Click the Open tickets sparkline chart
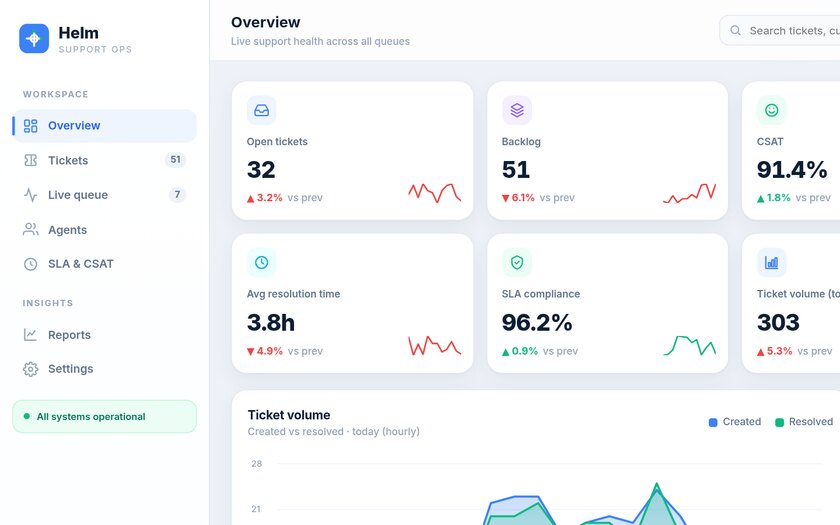The width and height of the screenshot is (840, 525). point(434,193)
